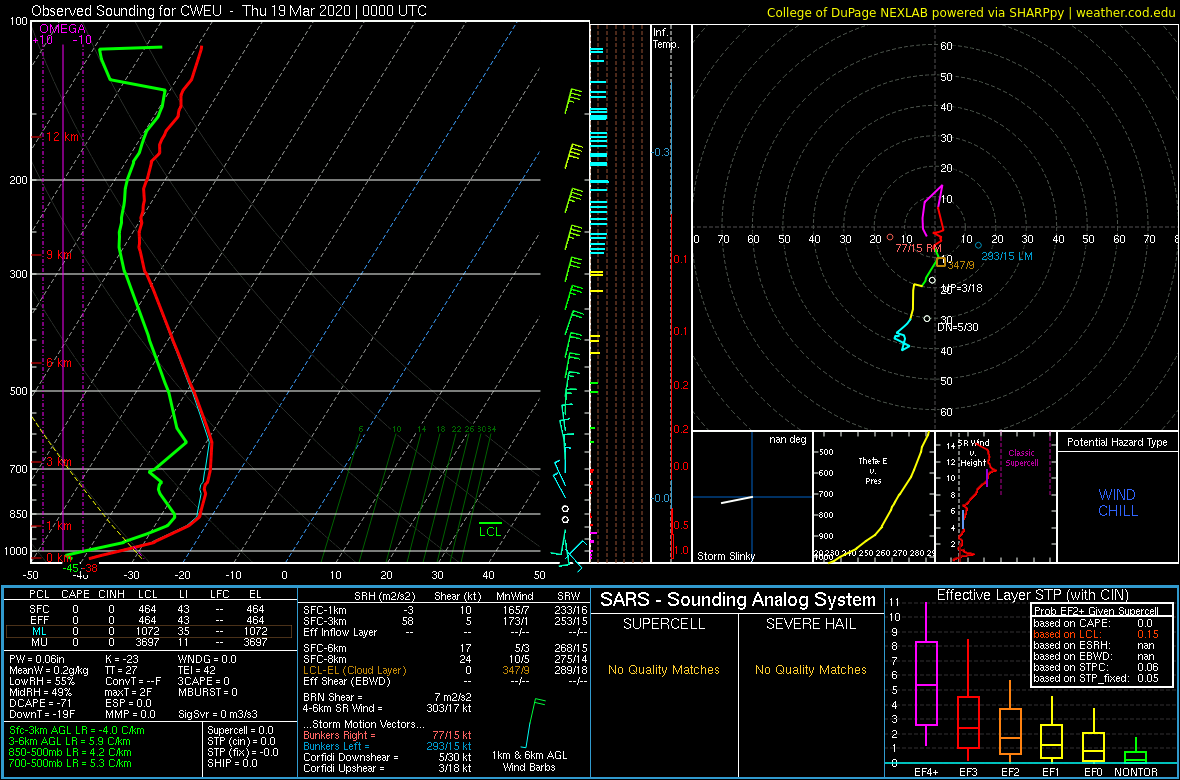Click the "UP=3/18" Corfidi marker label
This screenshot has height=780, width=1180.
click(x=963, y=288)
